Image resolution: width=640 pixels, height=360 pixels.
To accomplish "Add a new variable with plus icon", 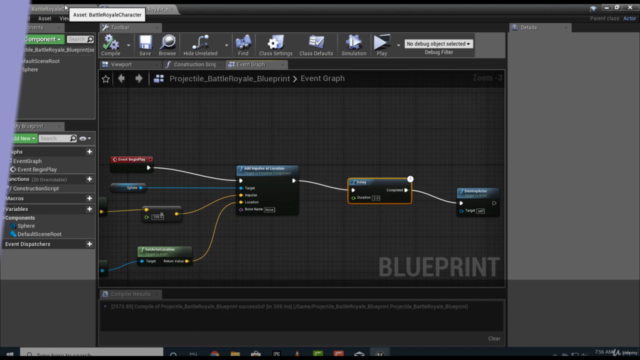I will coord(89,209).
